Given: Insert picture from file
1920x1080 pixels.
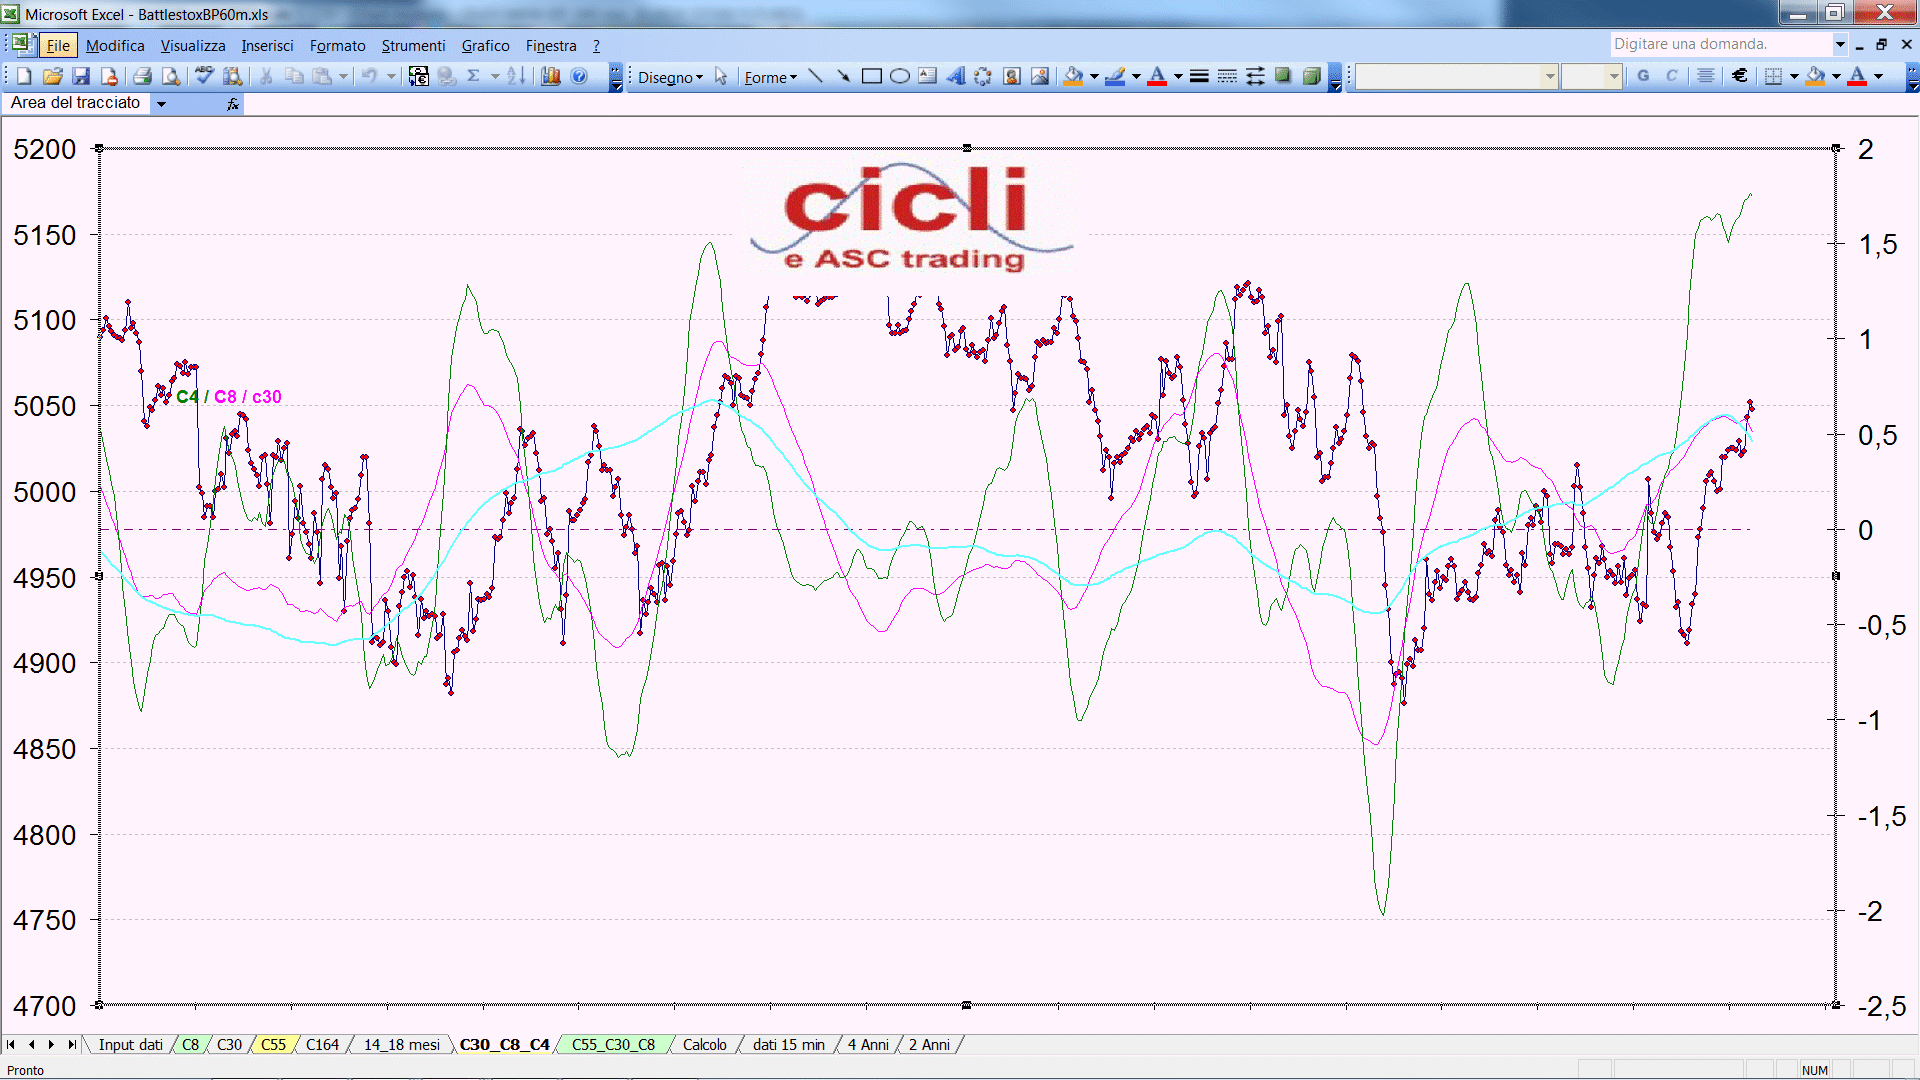Looking at the screenshot, I should pyautogui.click(x=1040, y=76).
